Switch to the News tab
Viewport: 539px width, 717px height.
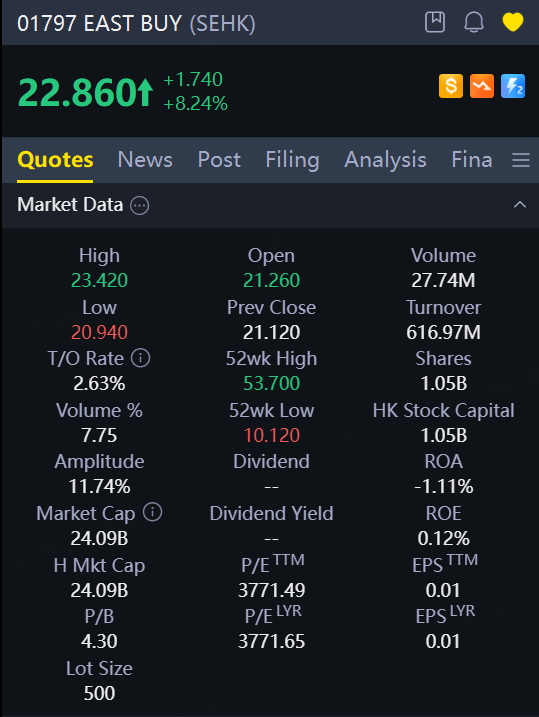145,160
